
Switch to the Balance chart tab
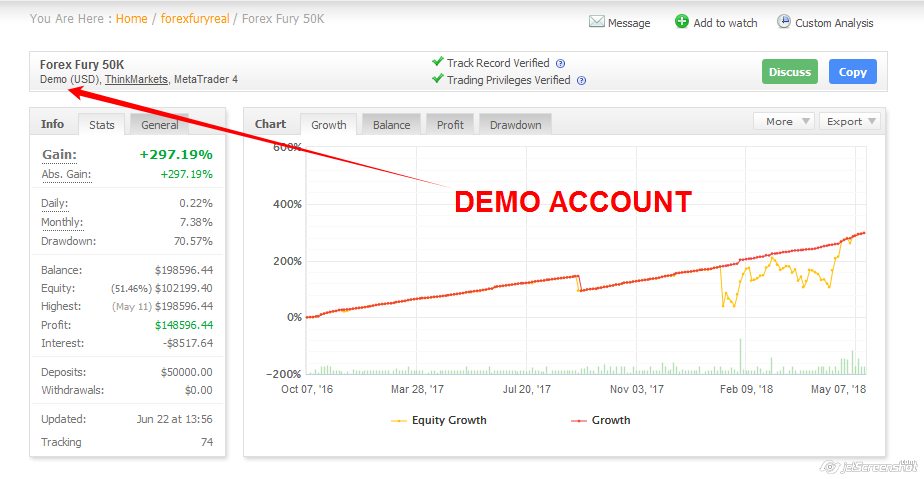(391, 125)
